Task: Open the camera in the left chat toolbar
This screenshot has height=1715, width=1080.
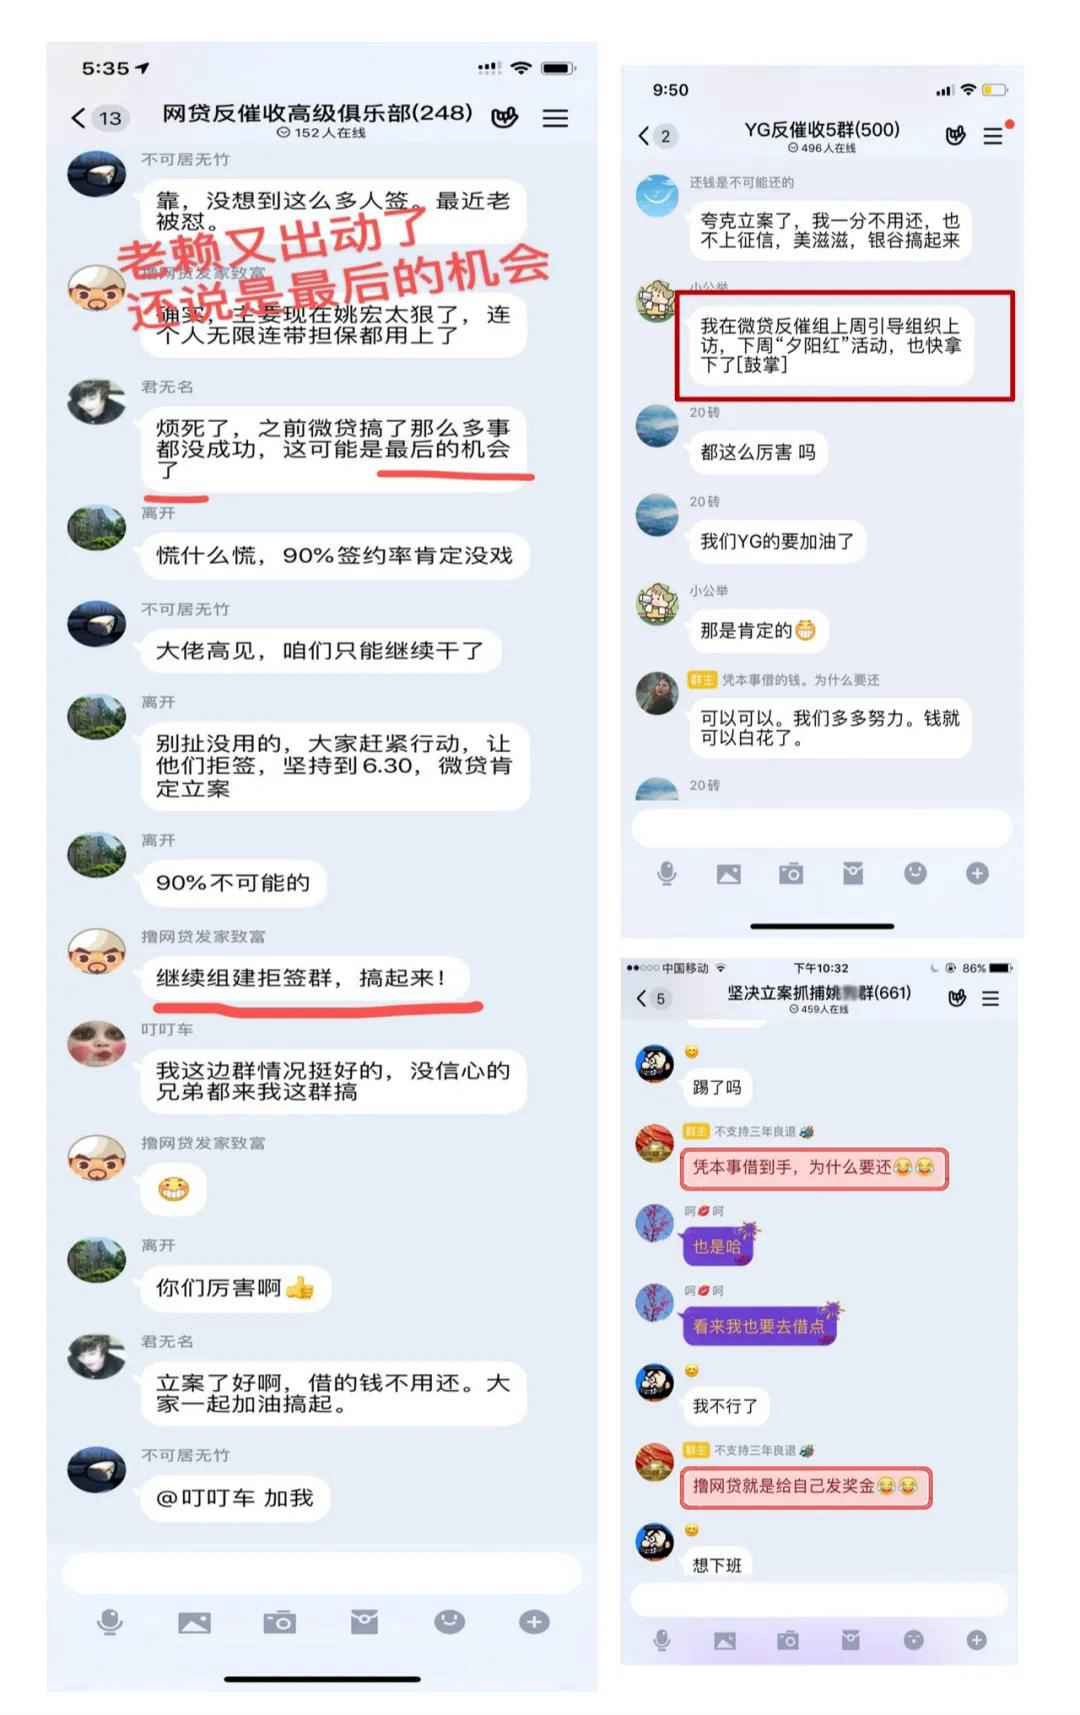Action: tap(279, 1622)
